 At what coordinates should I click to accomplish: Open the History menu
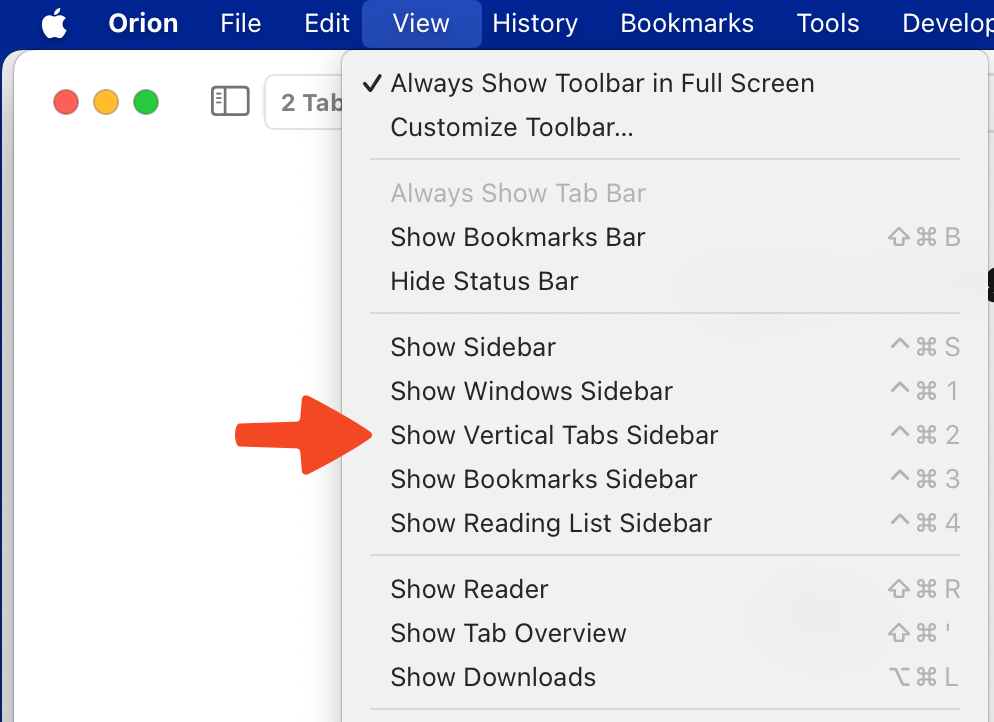[535, 23]
